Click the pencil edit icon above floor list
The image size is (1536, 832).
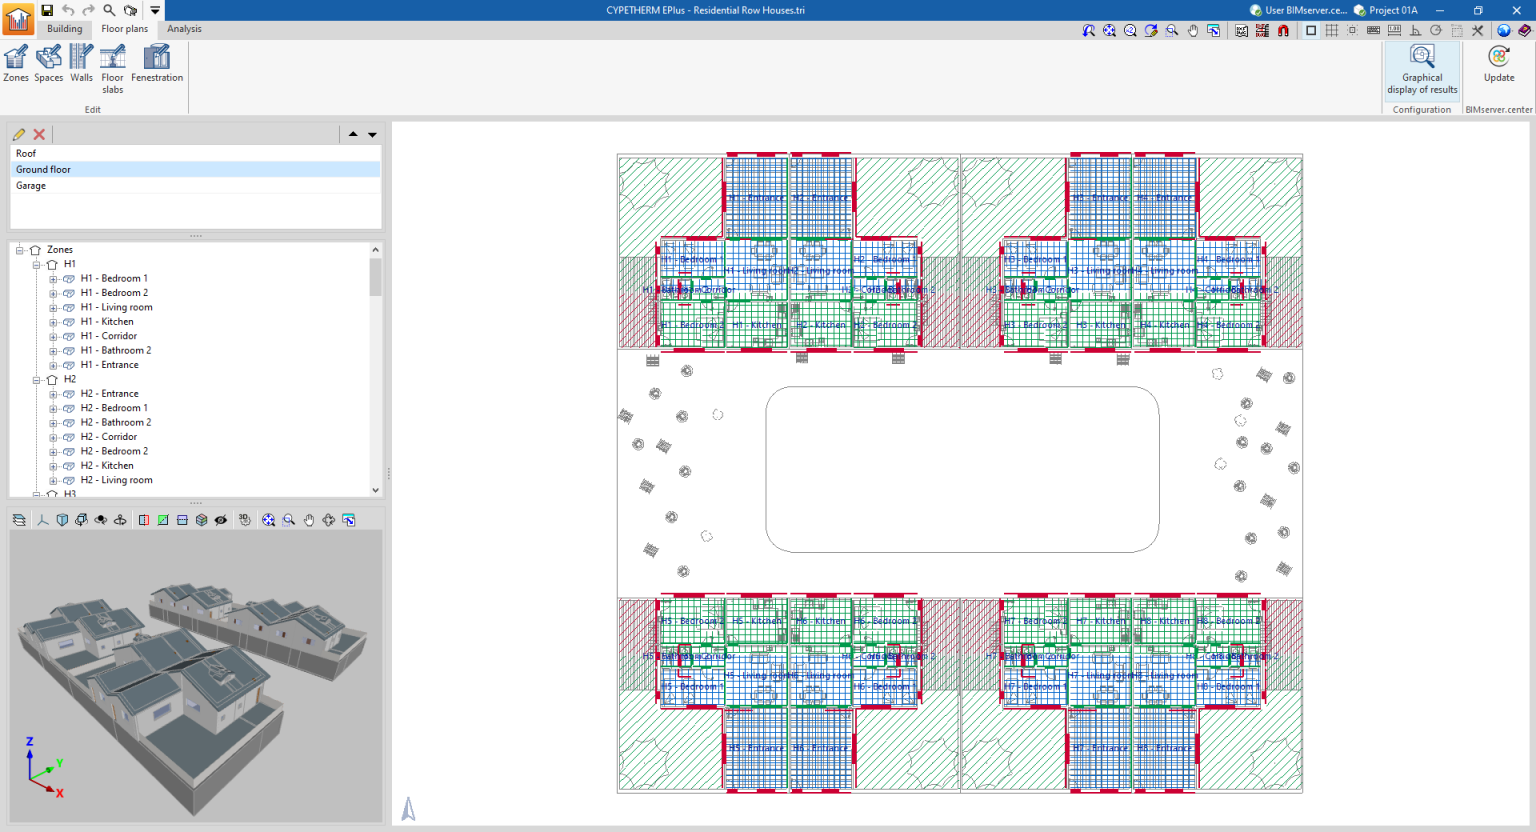pos(19,134)
